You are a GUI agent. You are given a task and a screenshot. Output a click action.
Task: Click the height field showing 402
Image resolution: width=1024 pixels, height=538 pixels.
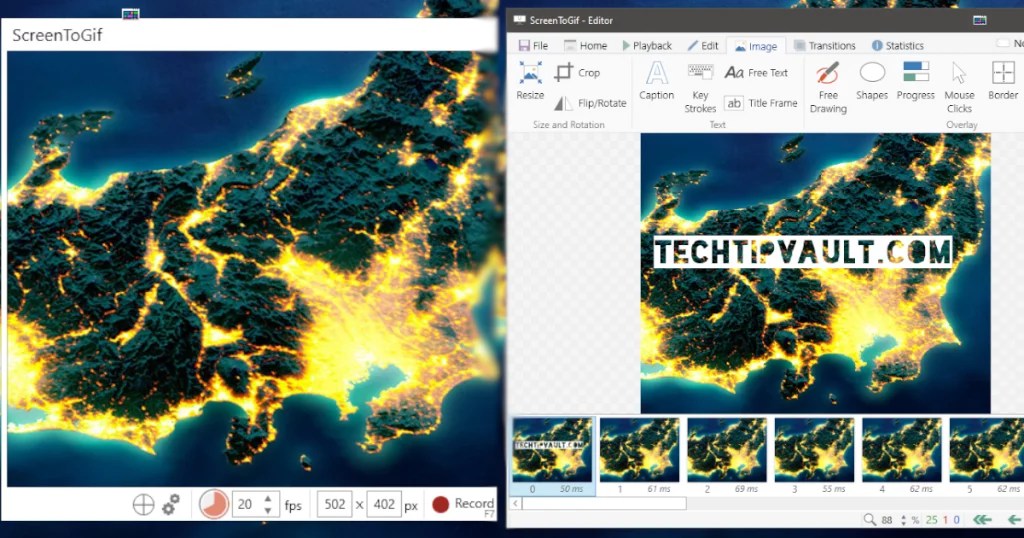coord(384,504)
